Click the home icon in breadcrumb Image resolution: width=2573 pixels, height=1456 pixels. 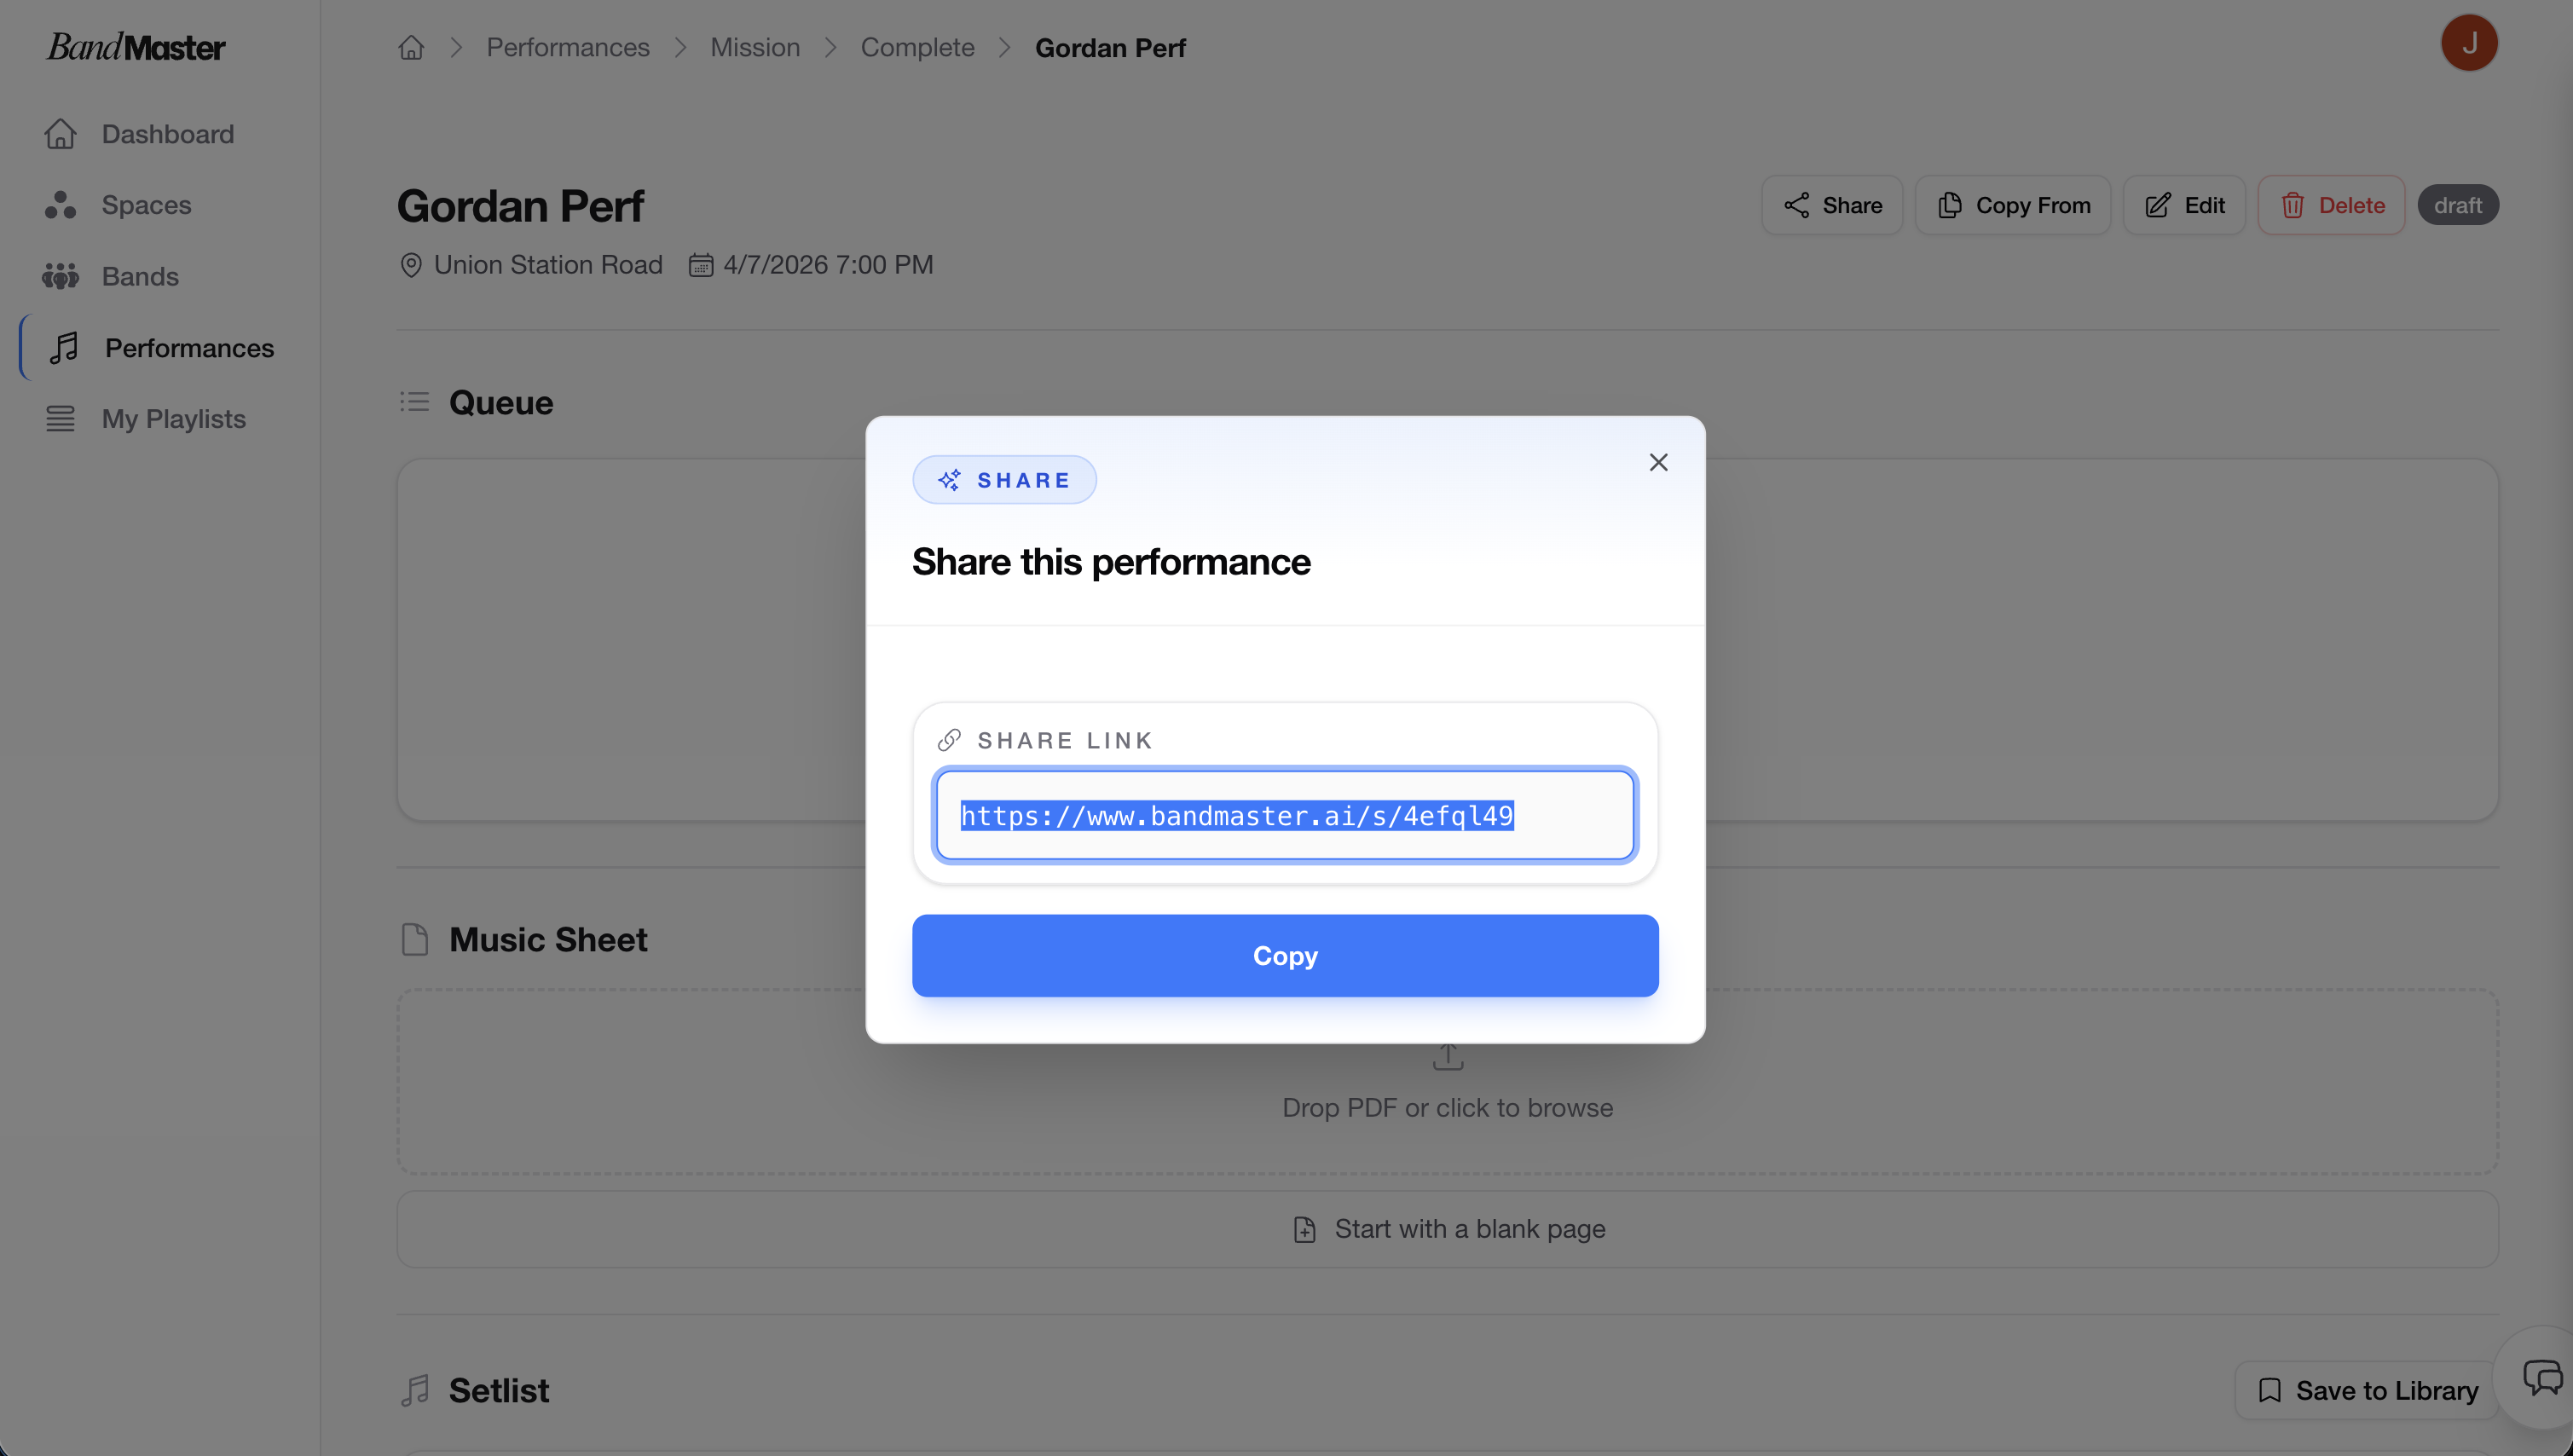pyautogui.click(x=411, y=47)
